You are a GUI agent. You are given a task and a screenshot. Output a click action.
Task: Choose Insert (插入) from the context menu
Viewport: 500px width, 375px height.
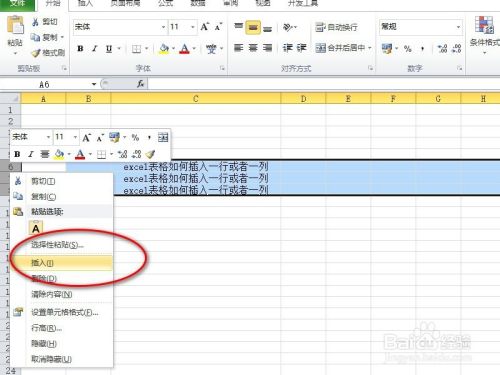(x=62, y=263)
